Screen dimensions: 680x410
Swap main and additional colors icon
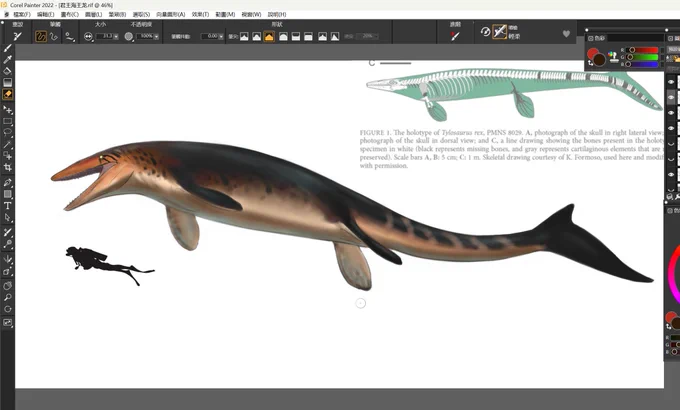(590, 63)
